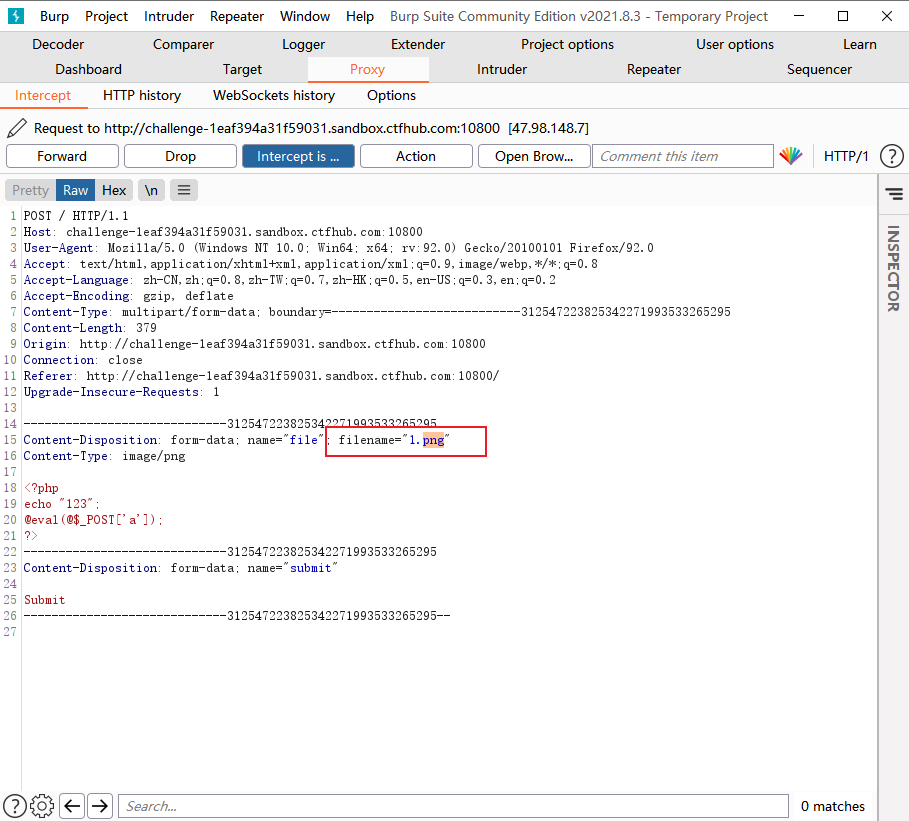Switch to Pretty view
Viewport: 909px width, 821px height.
point(30,190)
